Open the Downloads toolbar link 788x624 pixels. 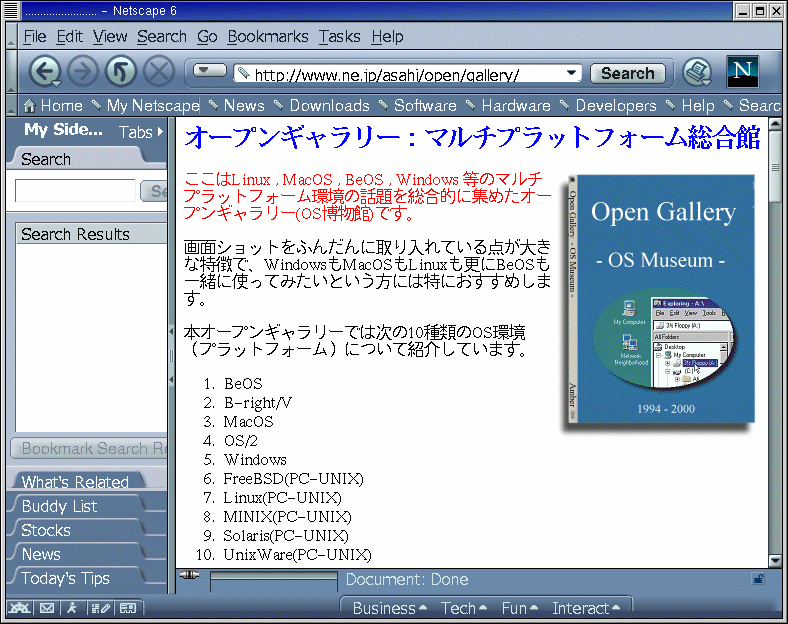click(322, 106)
